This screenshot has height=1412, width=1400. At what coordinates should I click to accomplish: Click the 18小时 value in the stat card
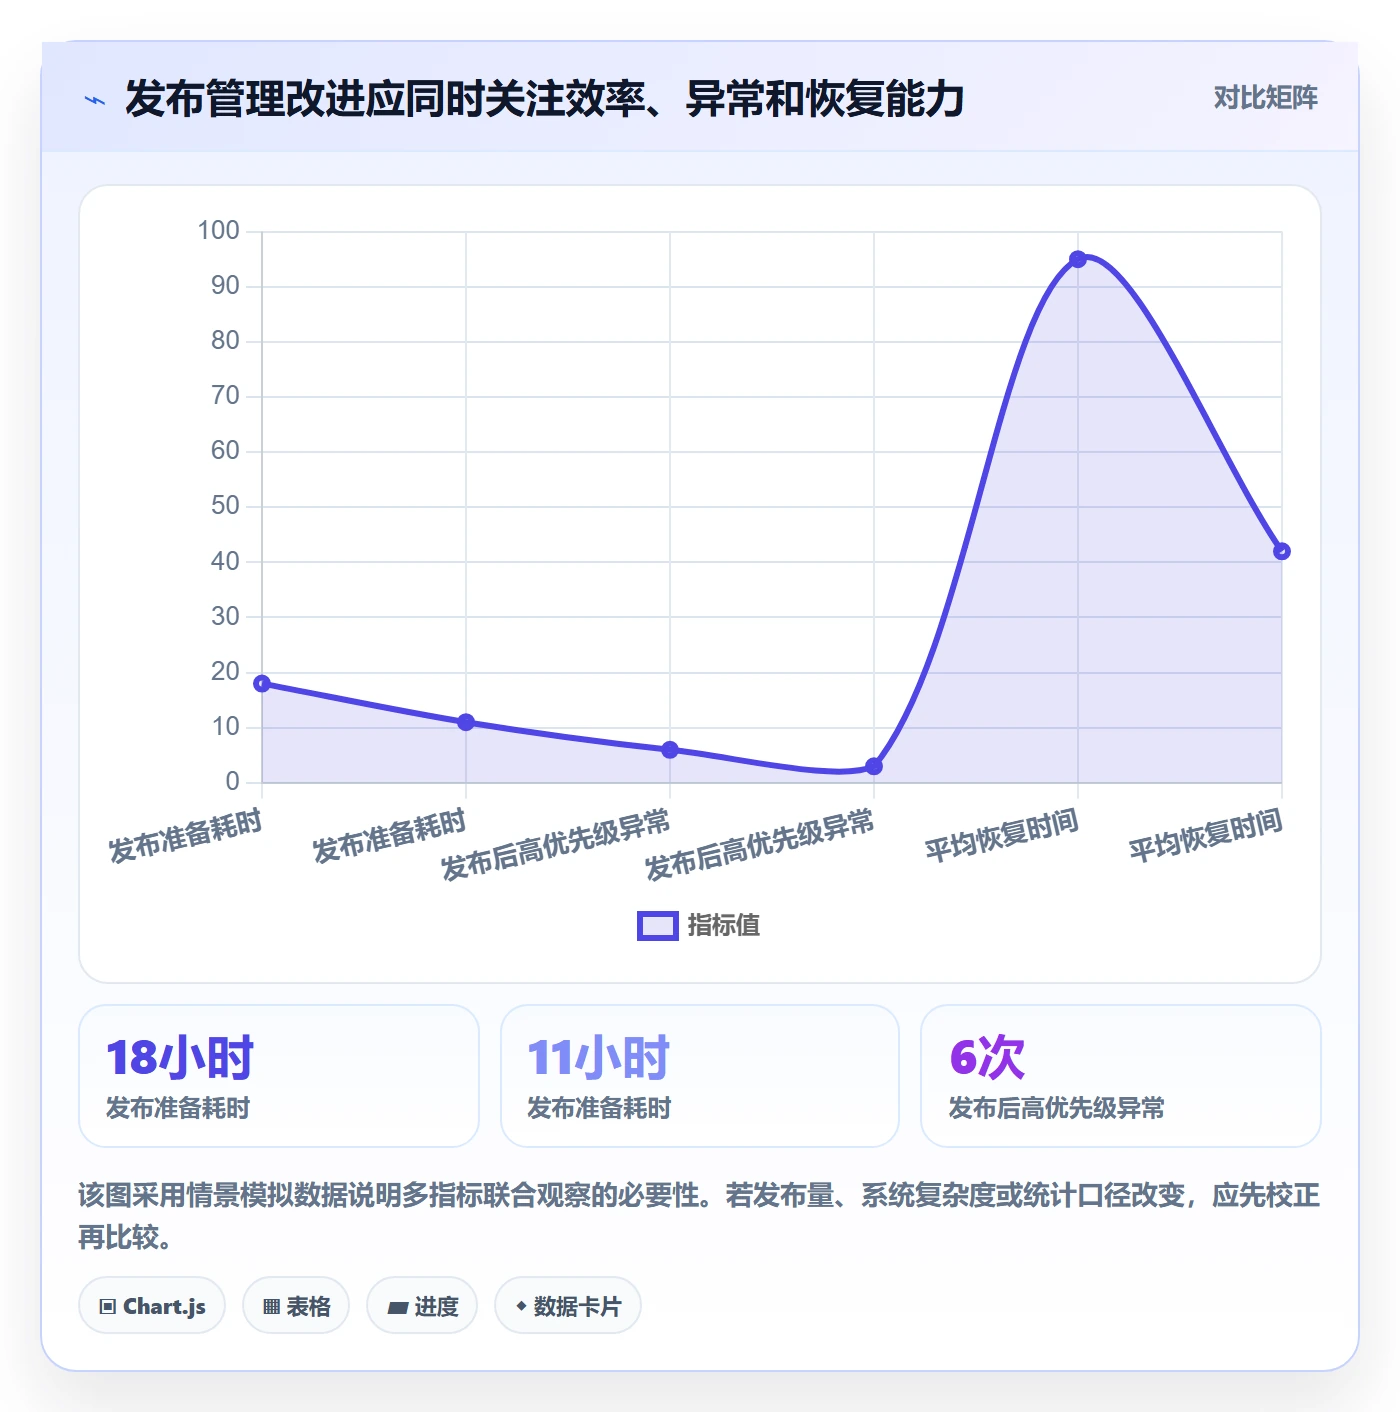click(180, 1057)
